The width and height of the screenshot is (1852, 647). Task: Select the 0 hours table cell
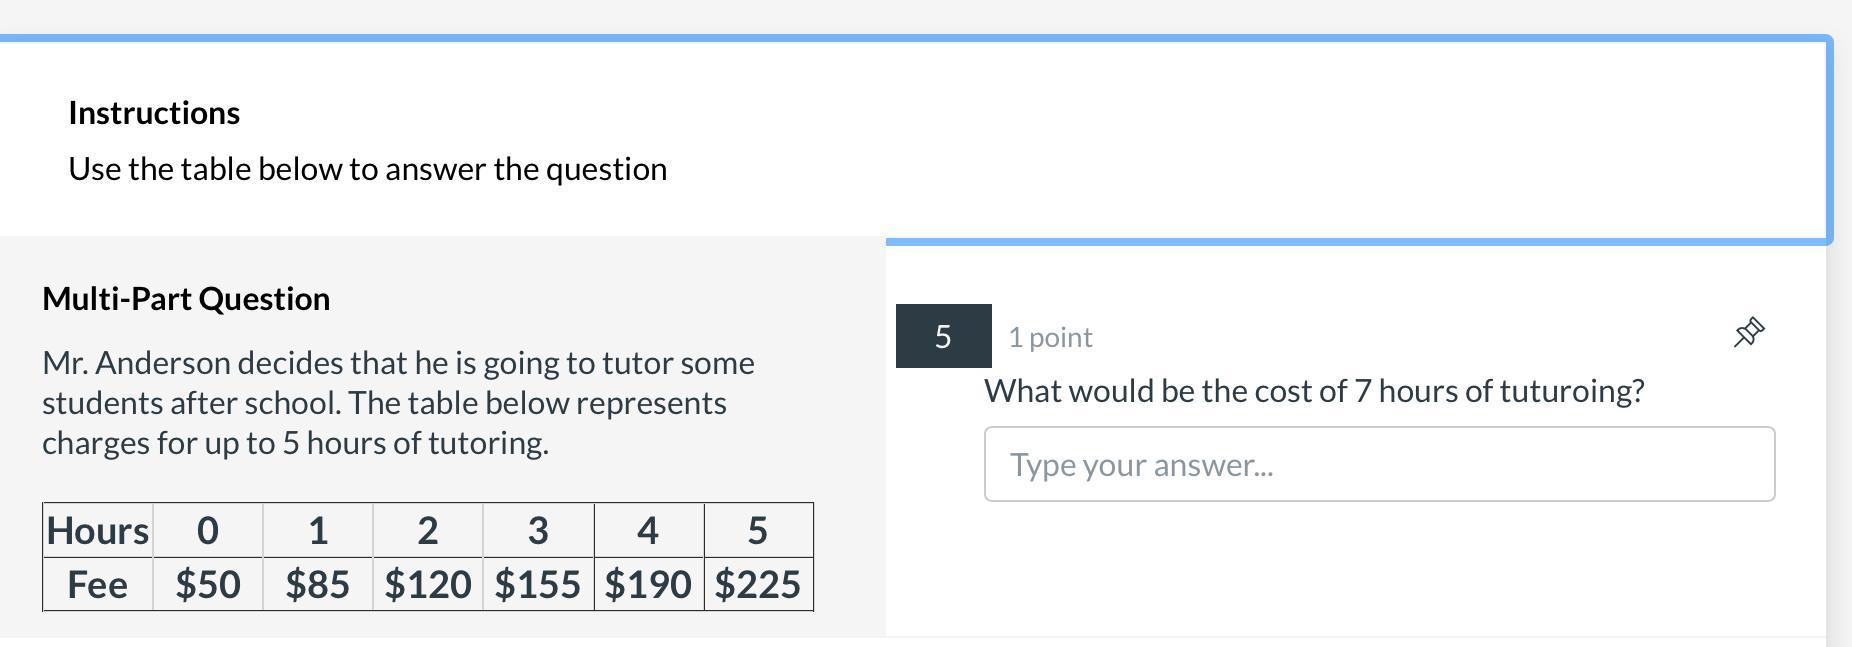click(208, 531)
